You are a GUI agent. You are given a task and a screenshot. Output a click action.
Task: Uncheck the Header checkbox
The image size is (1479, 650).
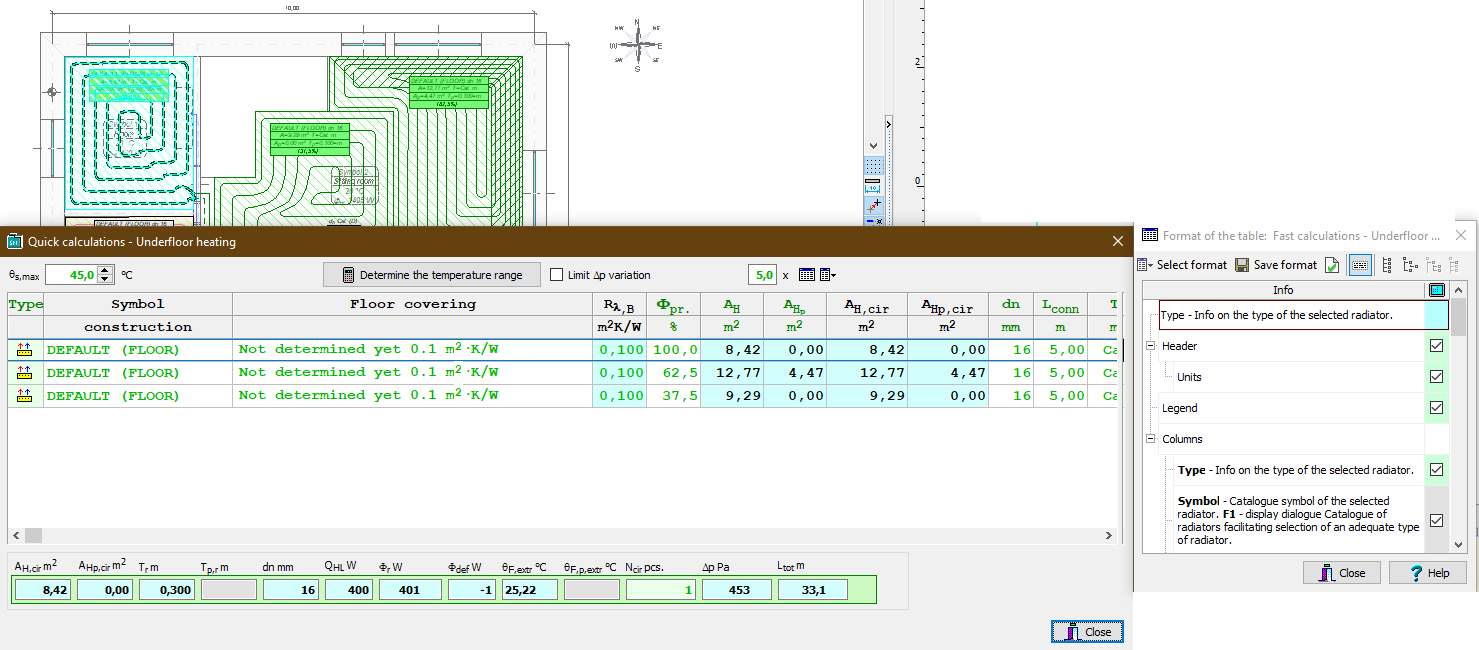click(1437, 346)
